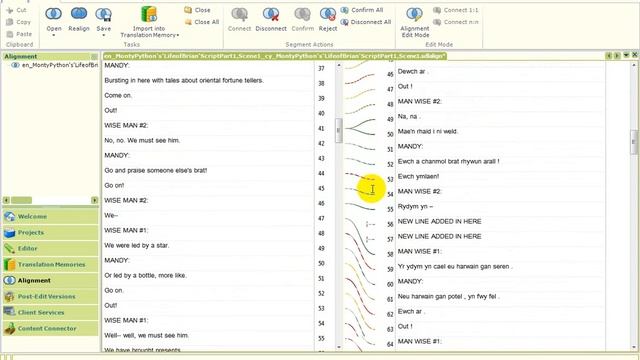Viewport: 640px width, 360px height.
Task: Click source segment "Come on."
Action: click(118, 96)
